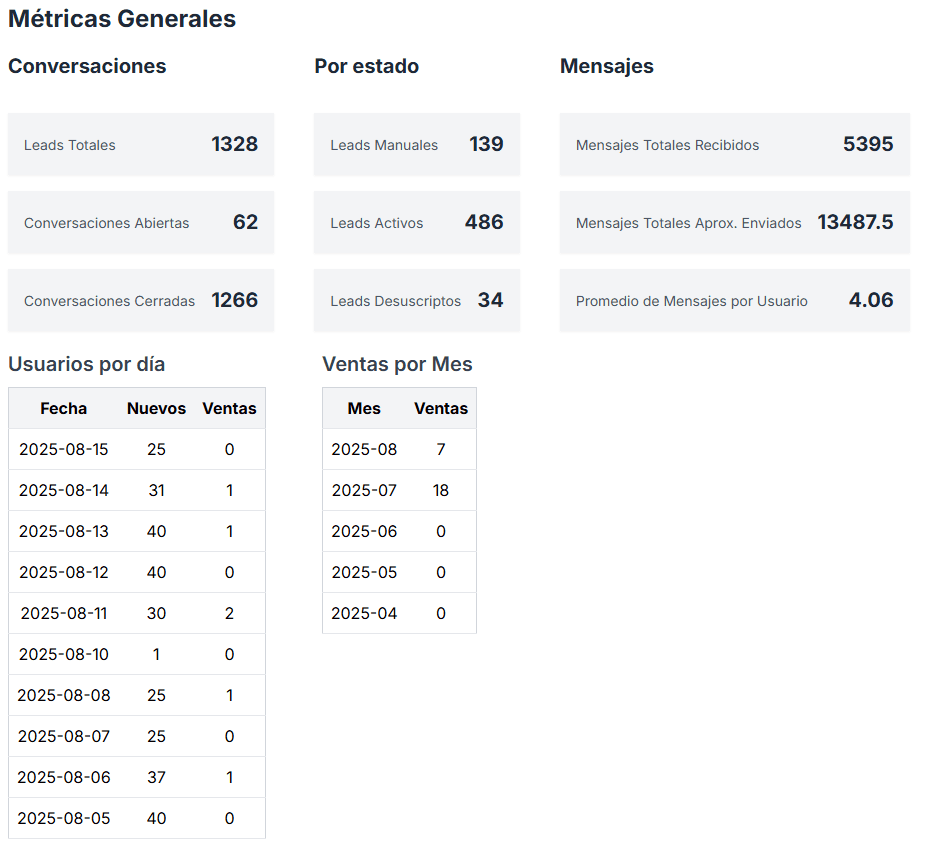Click Promedio de Mensajes por Usuario card

tap(734, 301)
